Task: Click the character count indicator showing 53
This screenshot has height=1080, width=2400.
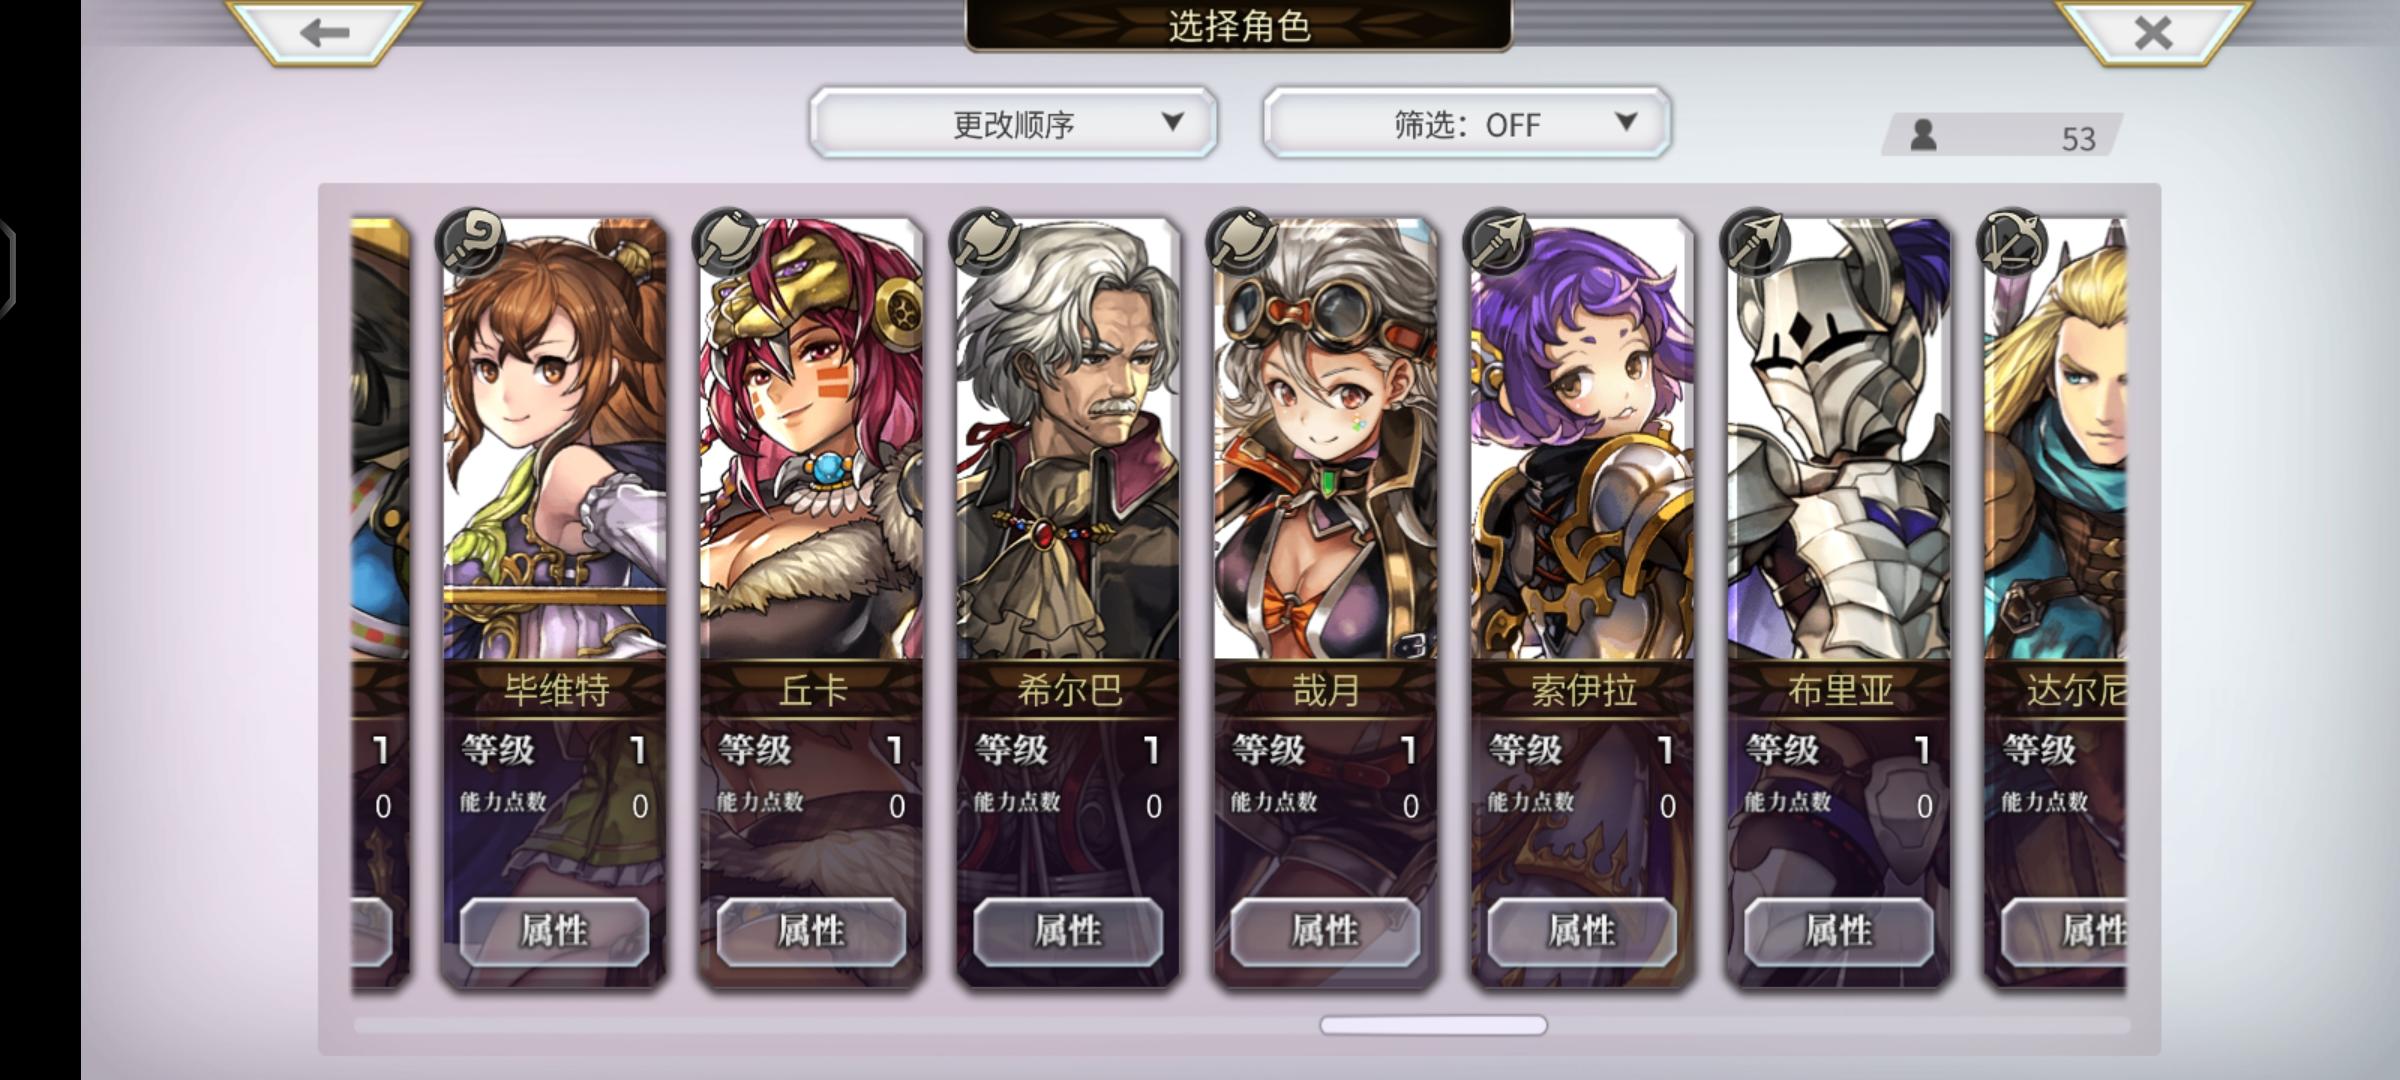Action: (x=2002, y=135)
